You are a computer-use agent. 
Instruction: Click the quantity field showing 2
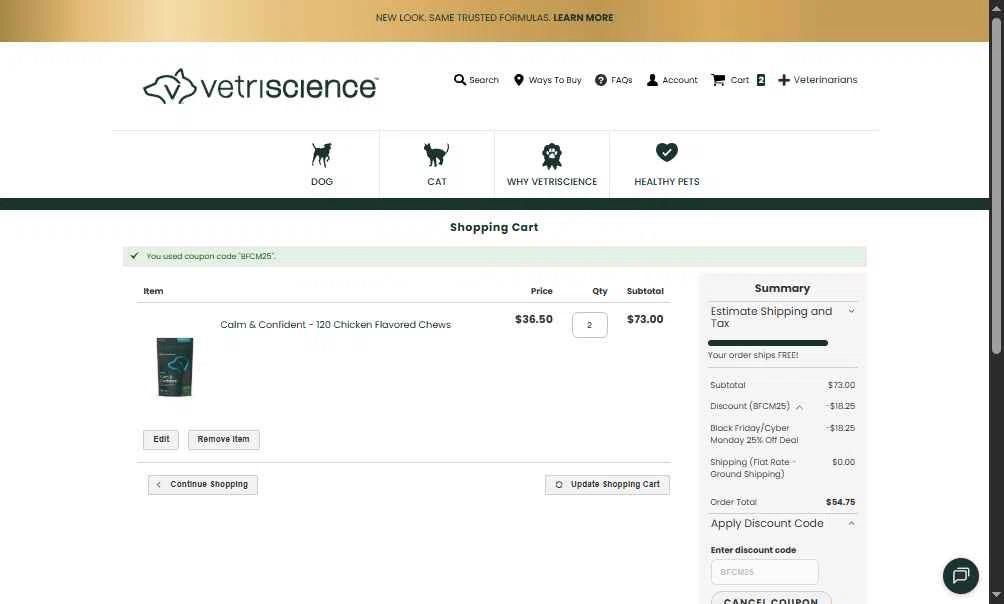(x=590, y=325)
